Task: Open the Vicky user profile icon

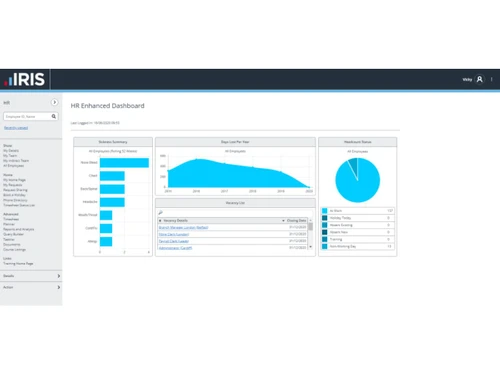Action: coord(479,79)
